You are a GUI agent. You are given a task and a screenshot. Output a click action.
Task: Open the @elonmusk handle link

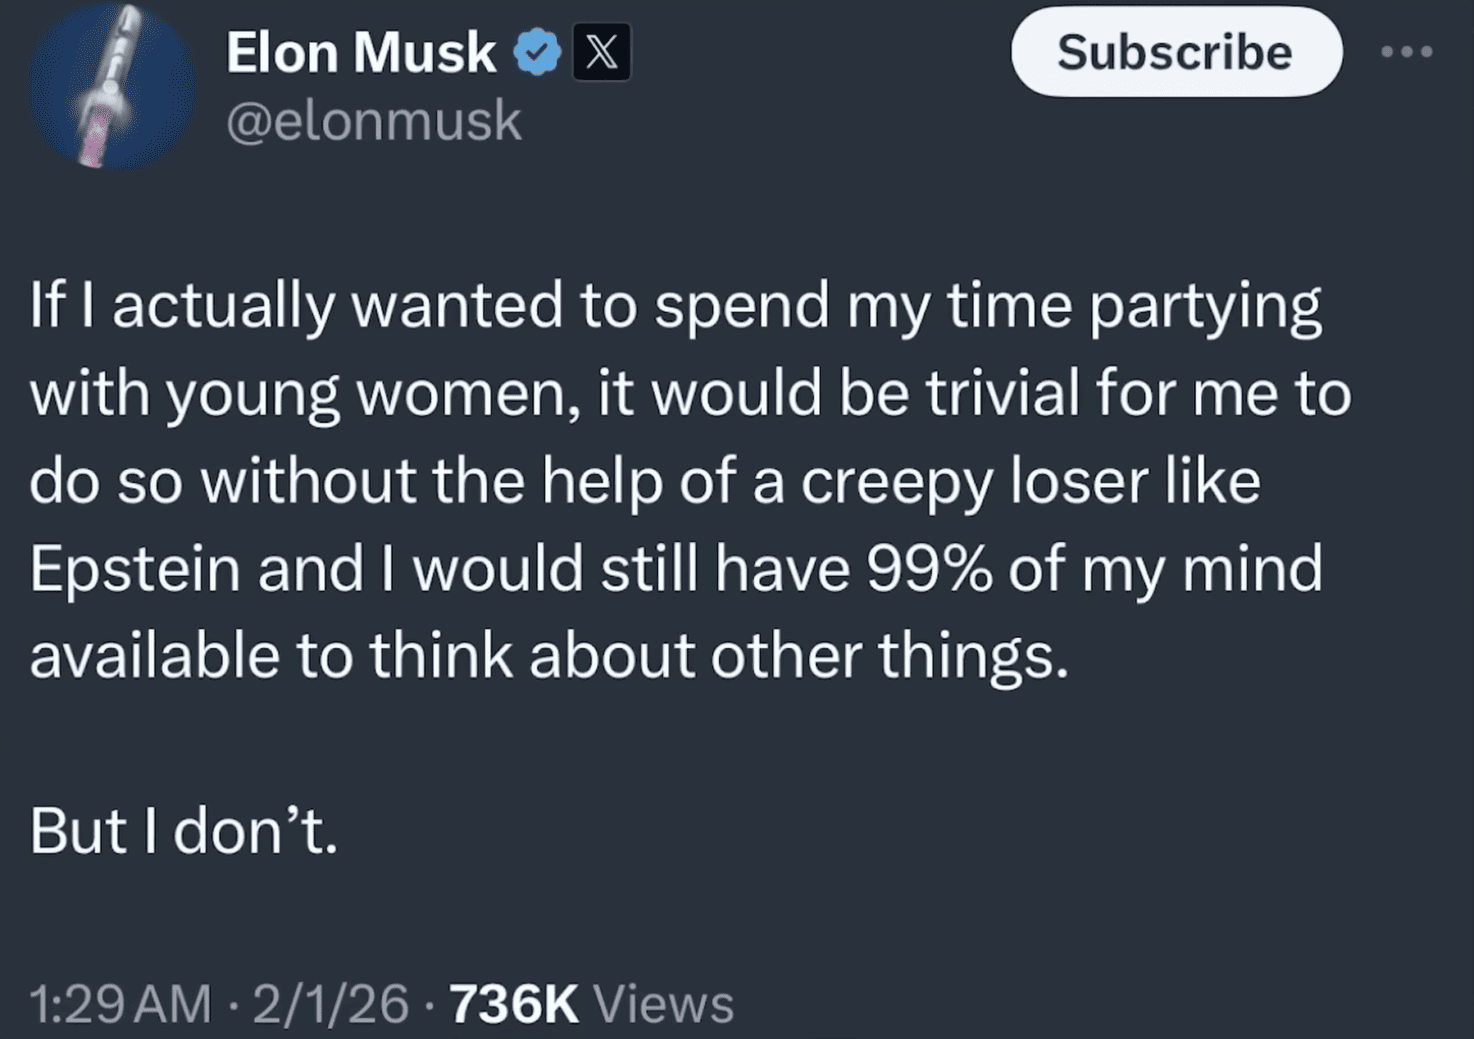[x=374, y=122]
